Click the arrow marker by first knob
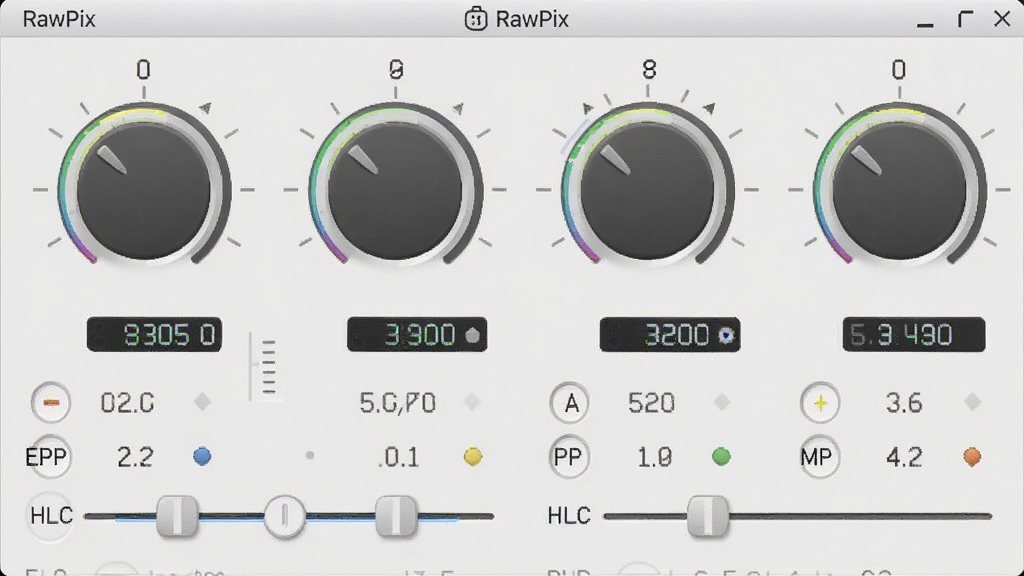The image size is (1024, 576). pyautogui.click(x=206, y=107)
